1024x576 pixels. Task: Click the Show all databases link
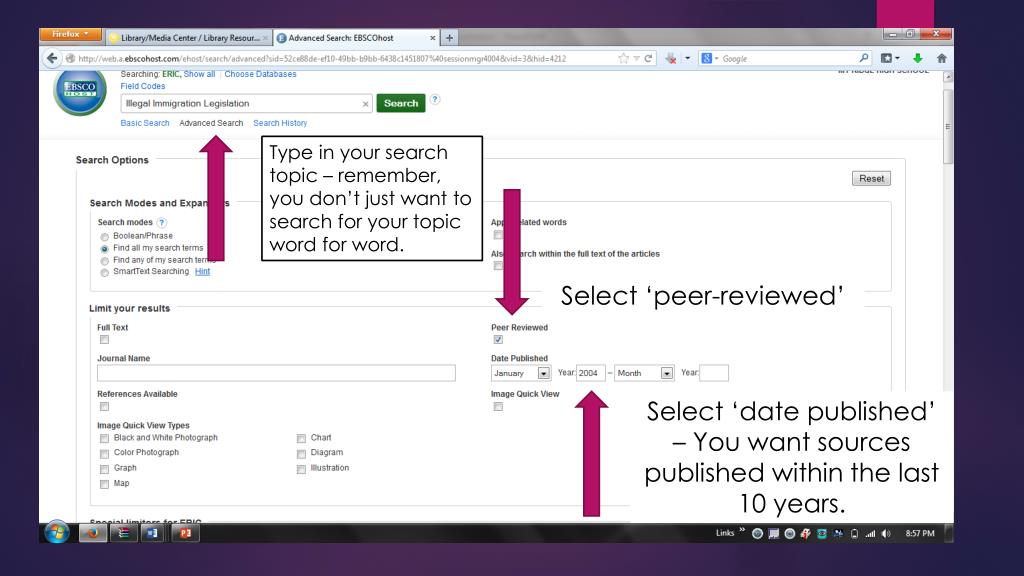click(x=199, y=74)
